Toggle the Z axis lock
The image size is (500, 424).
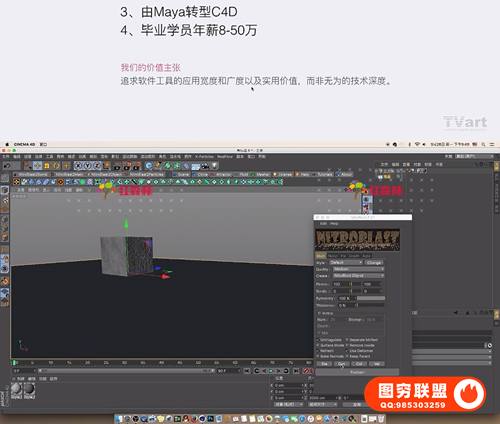97,166
